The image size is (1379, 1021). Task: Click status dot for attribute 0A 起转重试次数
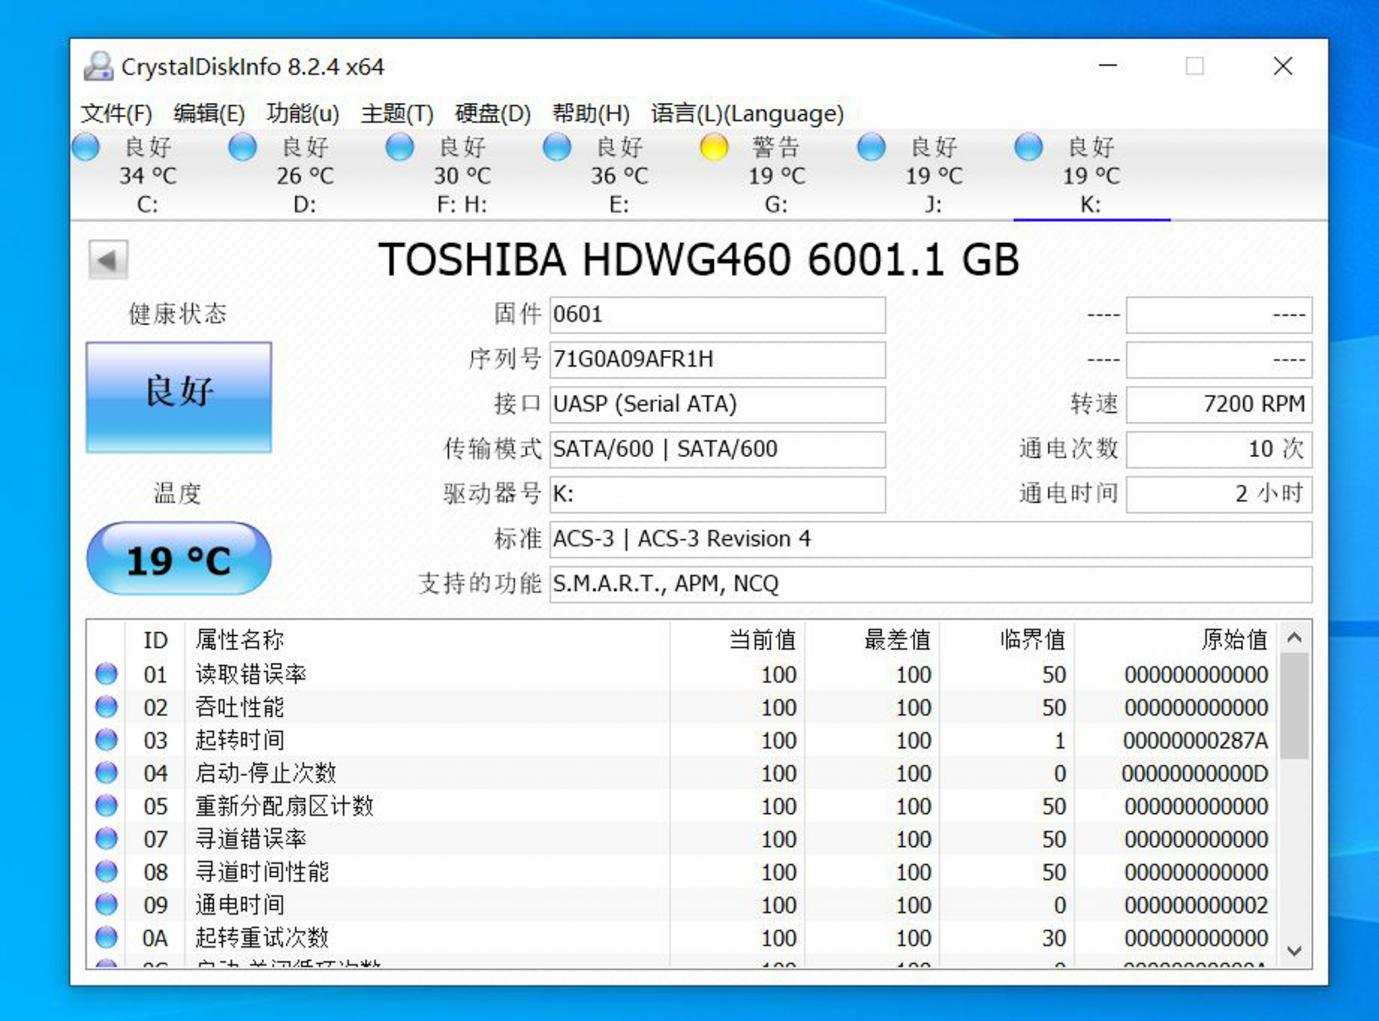[x=107, y=938]
